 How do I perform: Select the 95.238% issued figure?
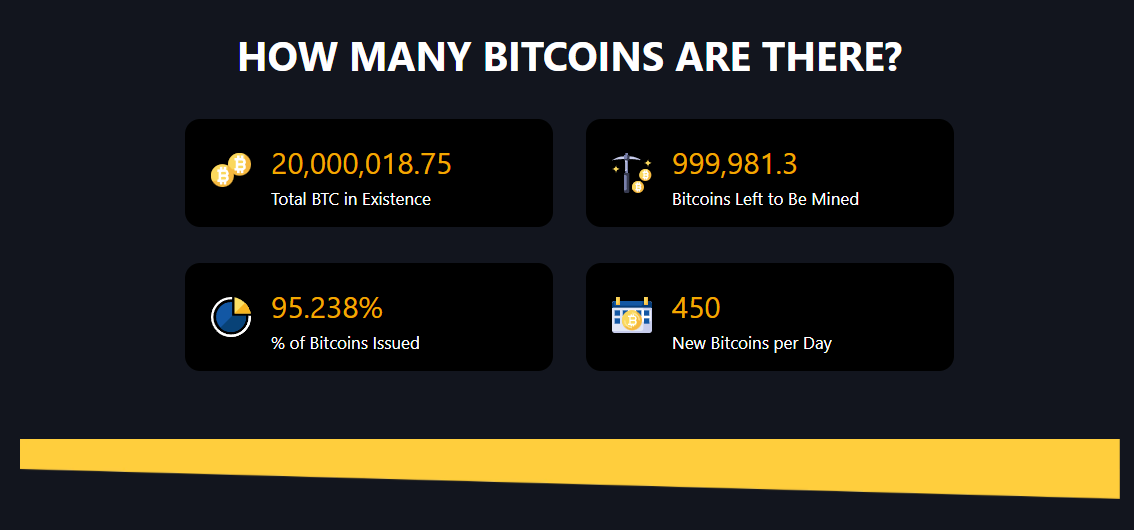pyautogui.click(x=326, y=308)
